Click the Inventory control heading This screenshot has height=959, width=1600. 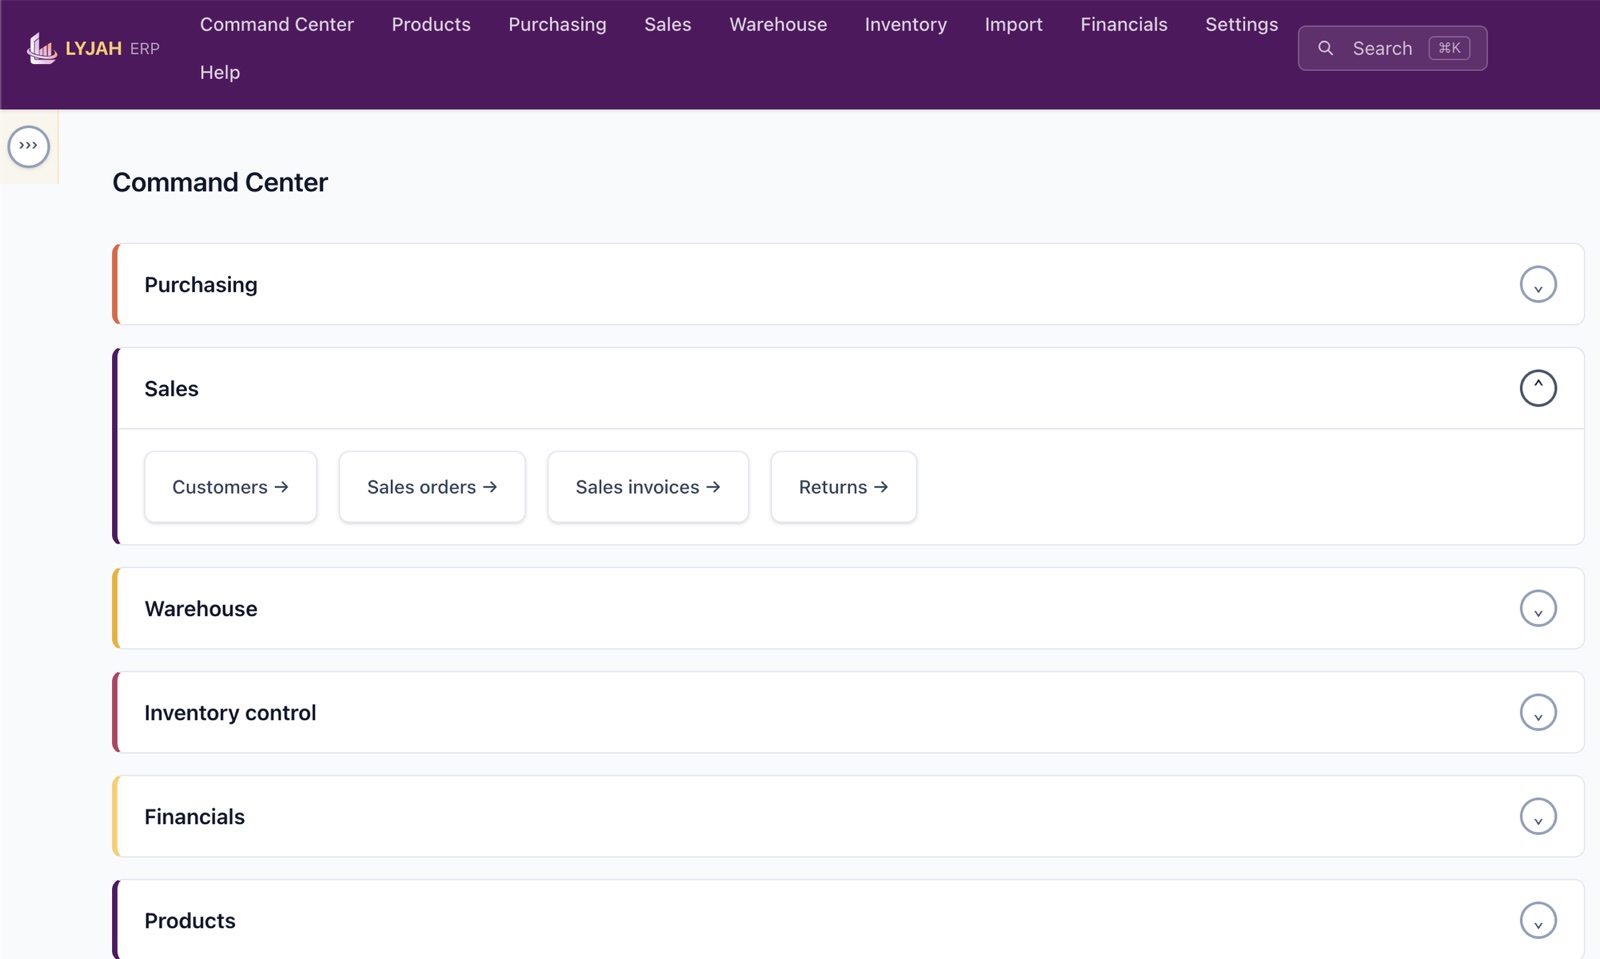click(x=230, y=713)
